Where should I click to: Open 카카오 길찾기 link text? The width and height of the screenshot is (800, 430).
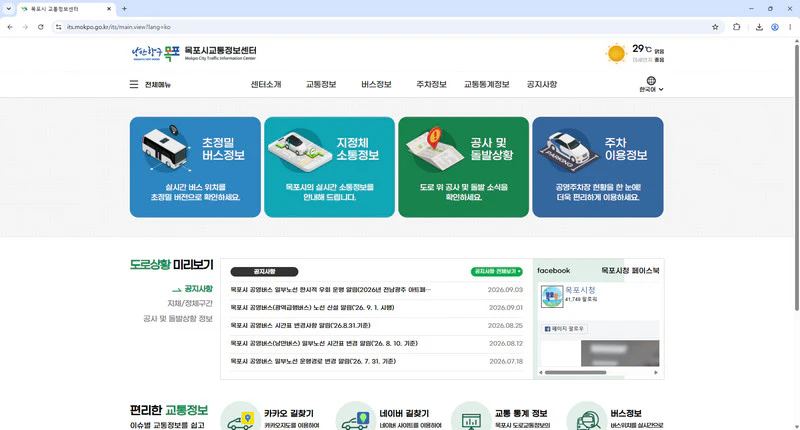(289, 413)
